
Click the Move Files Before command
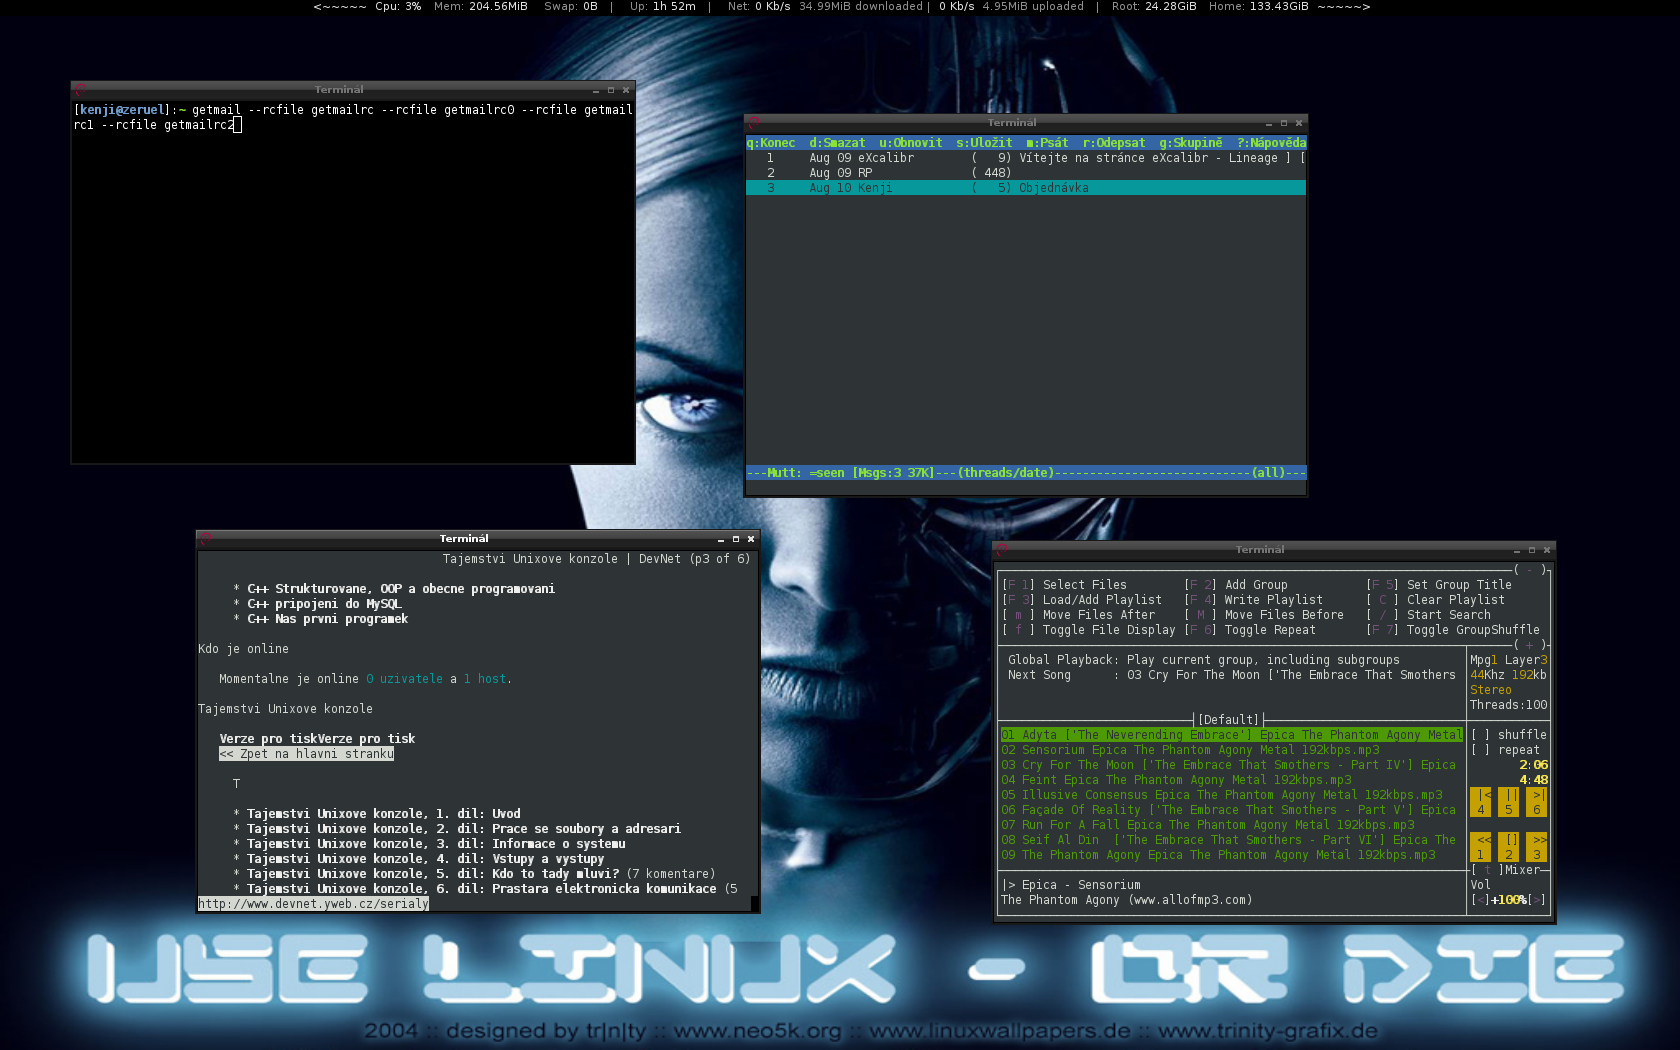click(1264, 615)
